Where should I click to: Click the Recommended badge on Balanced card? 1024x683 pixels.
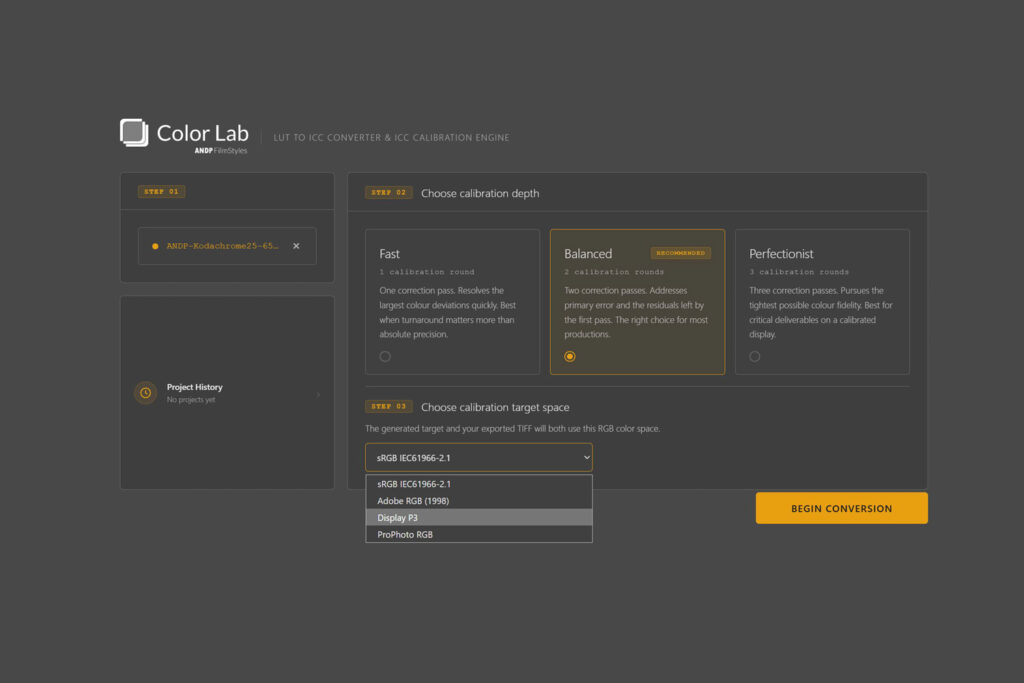pyautogui.click(x=680, y=253)
